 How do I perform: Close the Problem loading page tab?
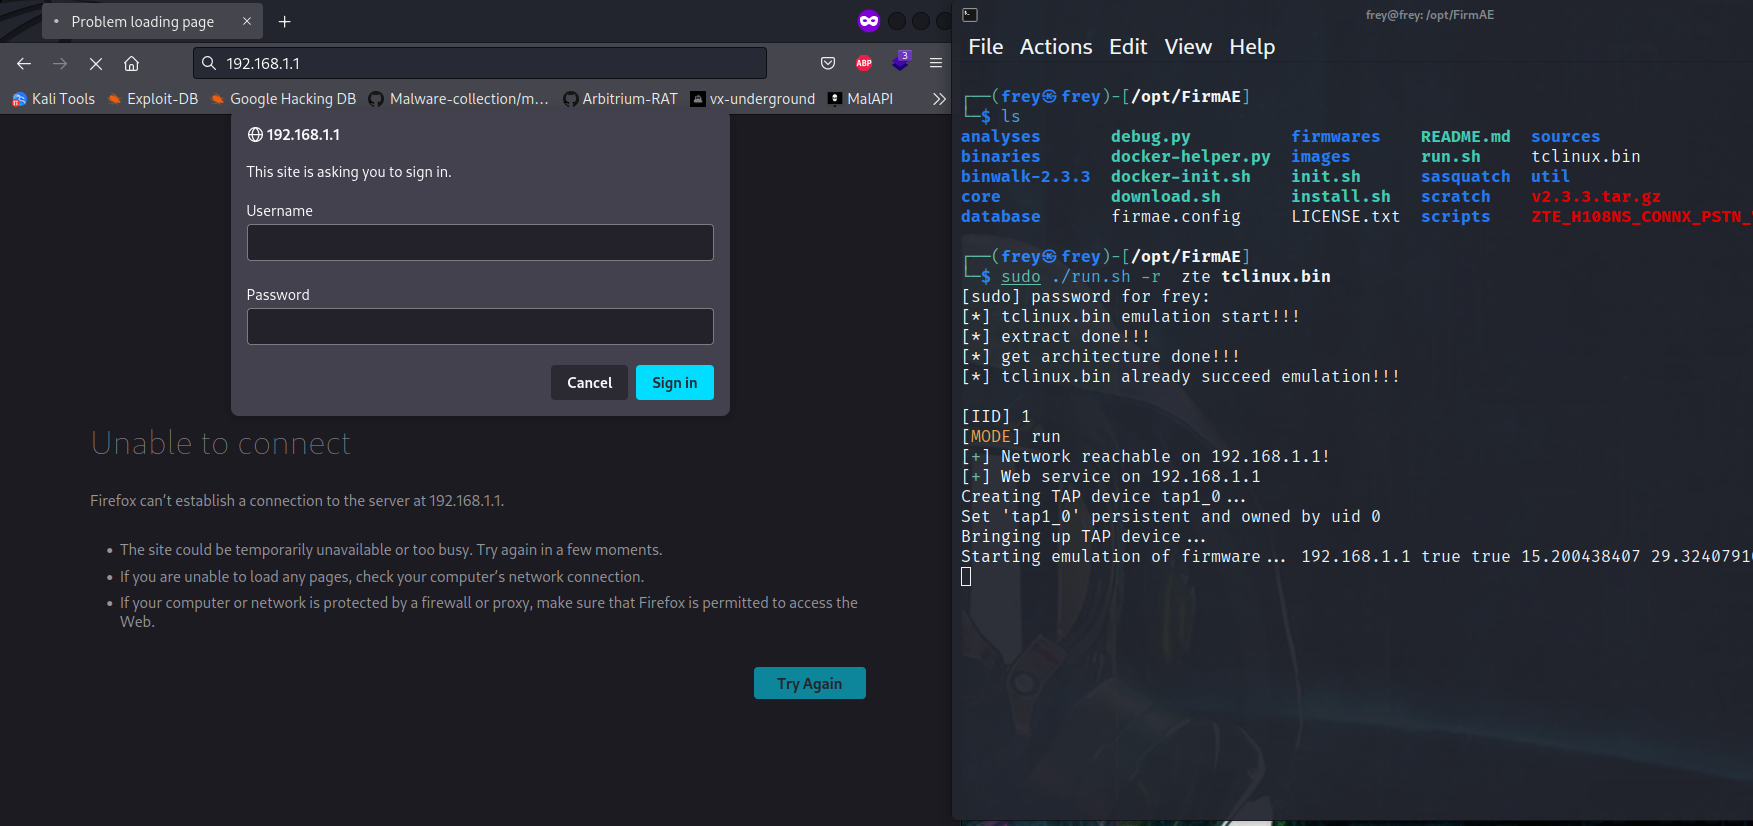tap(247, 21)
